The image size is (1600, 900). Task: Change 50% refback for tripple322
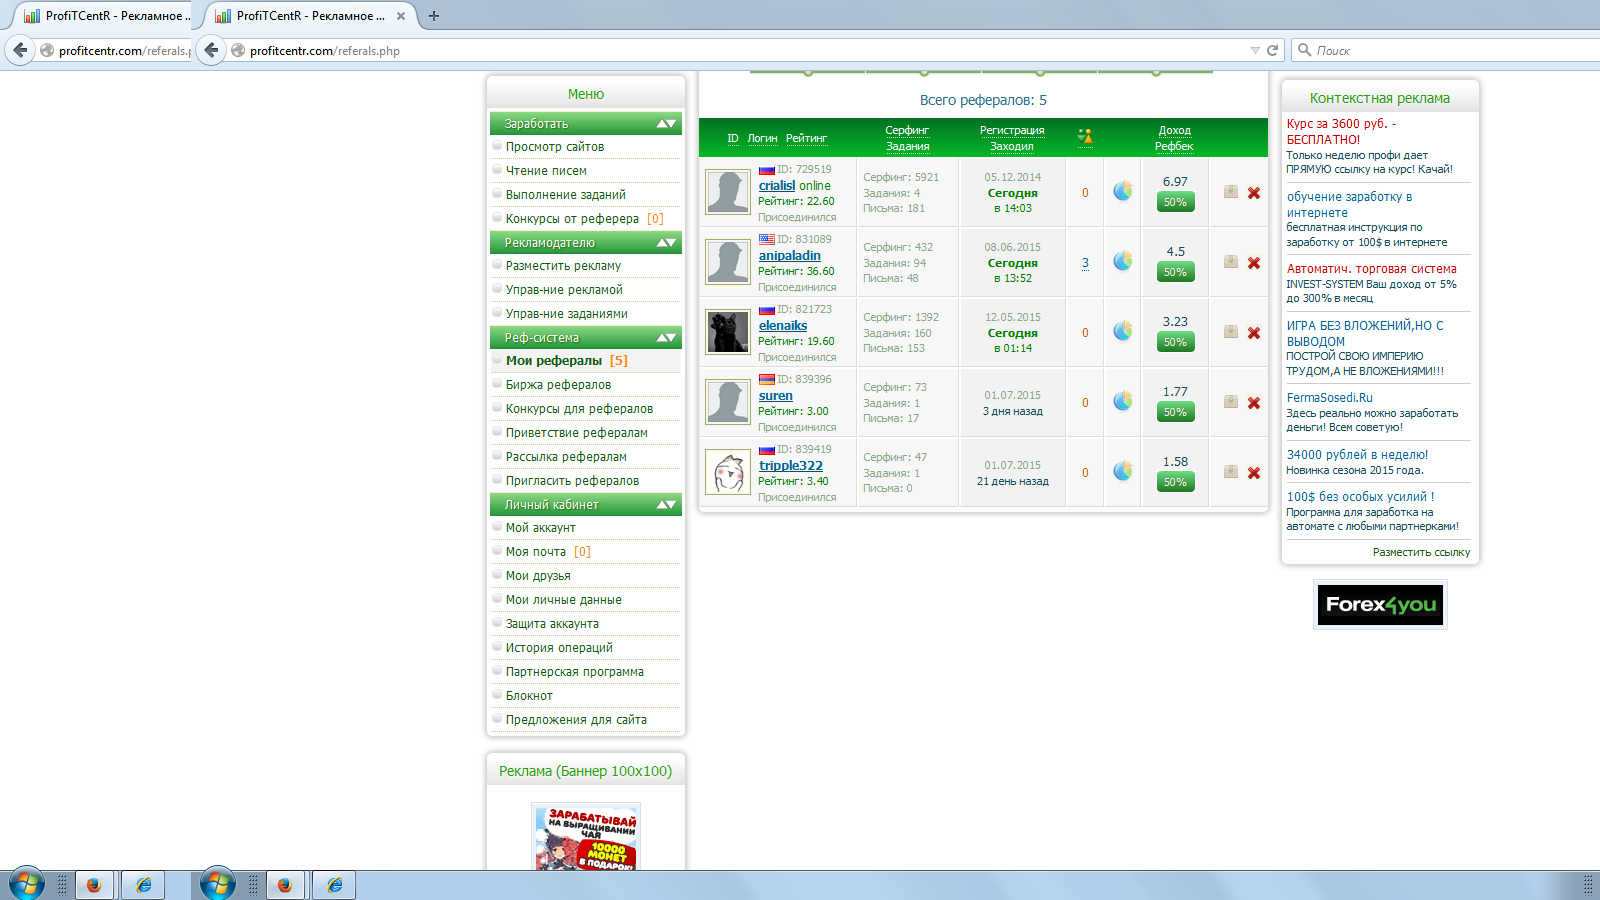tap(1175, 482)
